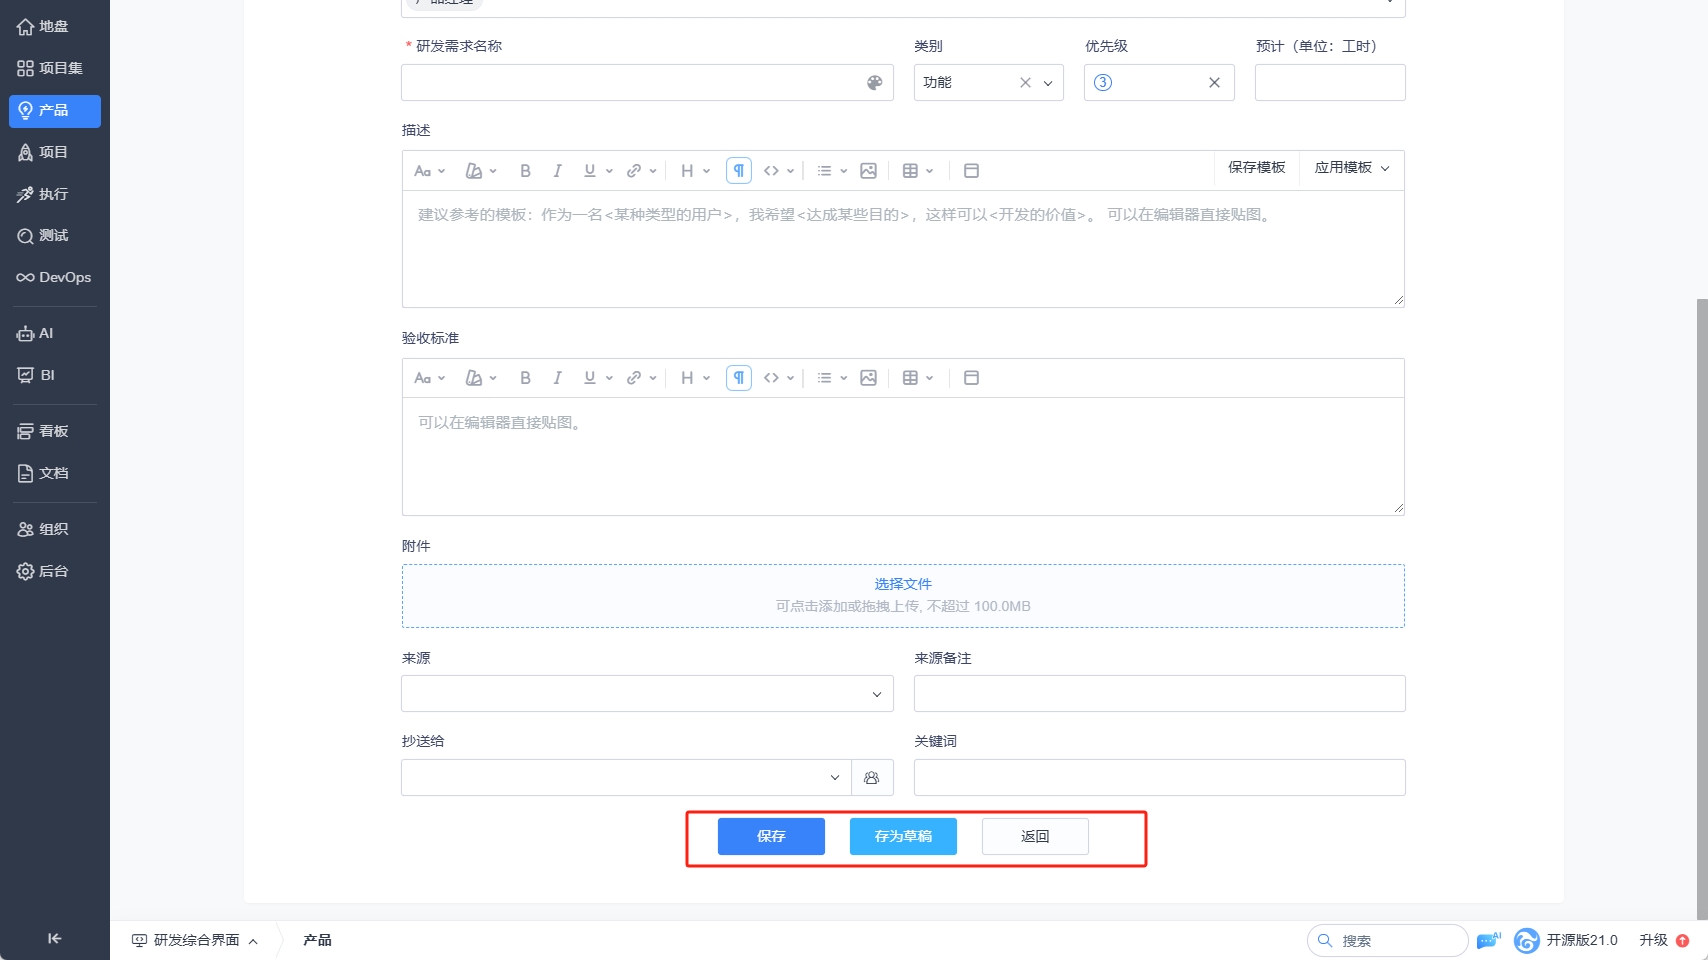Open the color palette for requirement name
Screen dimensions: 1708x960
pyautogui.click(x=874, y=83)
